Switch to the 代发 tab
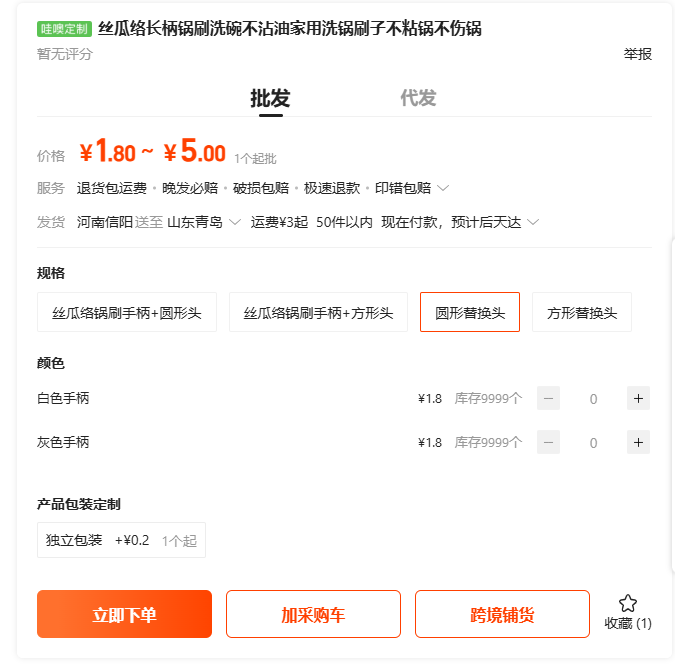 (x=418, y=98)
